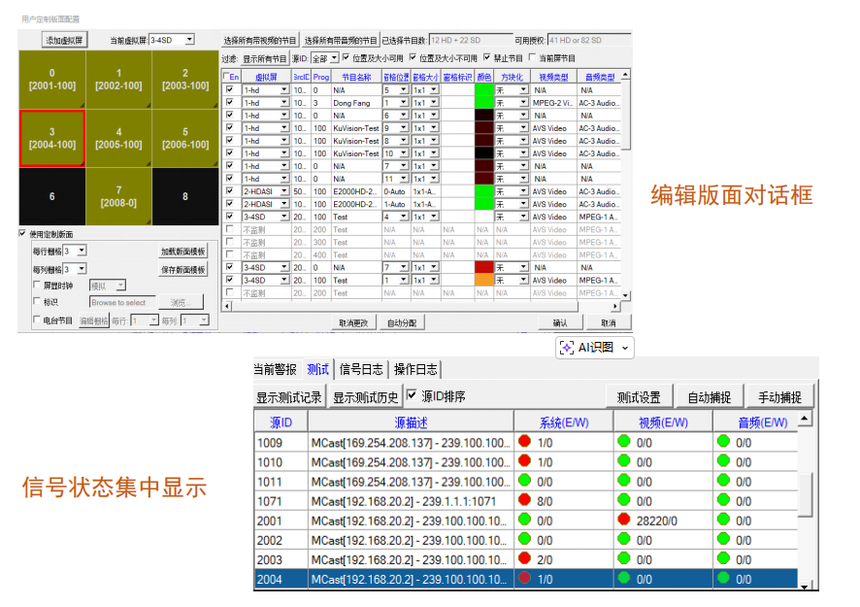The image size is (860, 607).
Task: Click the red system dot for source 1010
Action: point(524,461)
